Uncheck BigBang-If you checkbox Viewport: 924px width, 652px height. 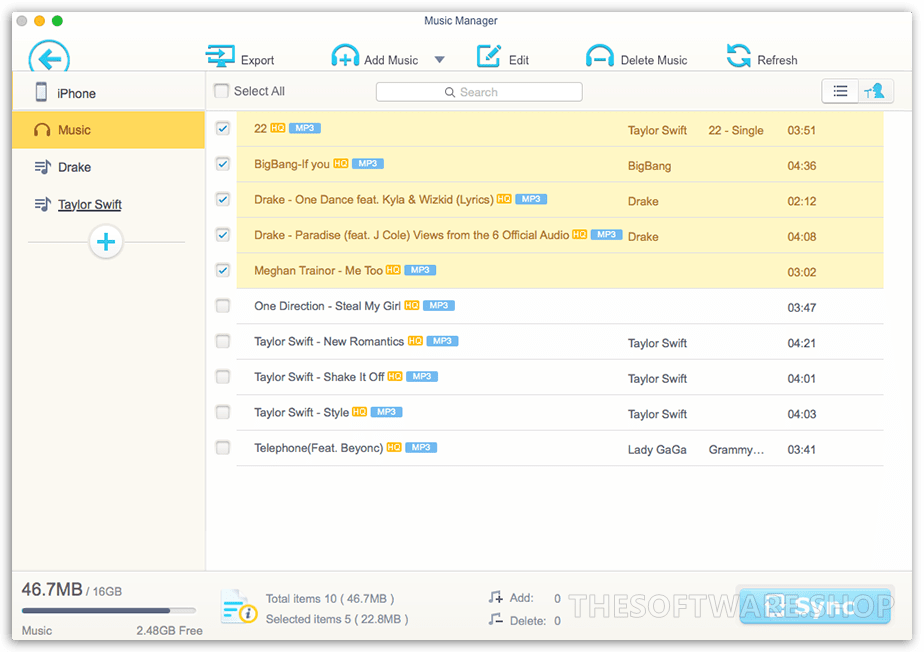point(223,164)
